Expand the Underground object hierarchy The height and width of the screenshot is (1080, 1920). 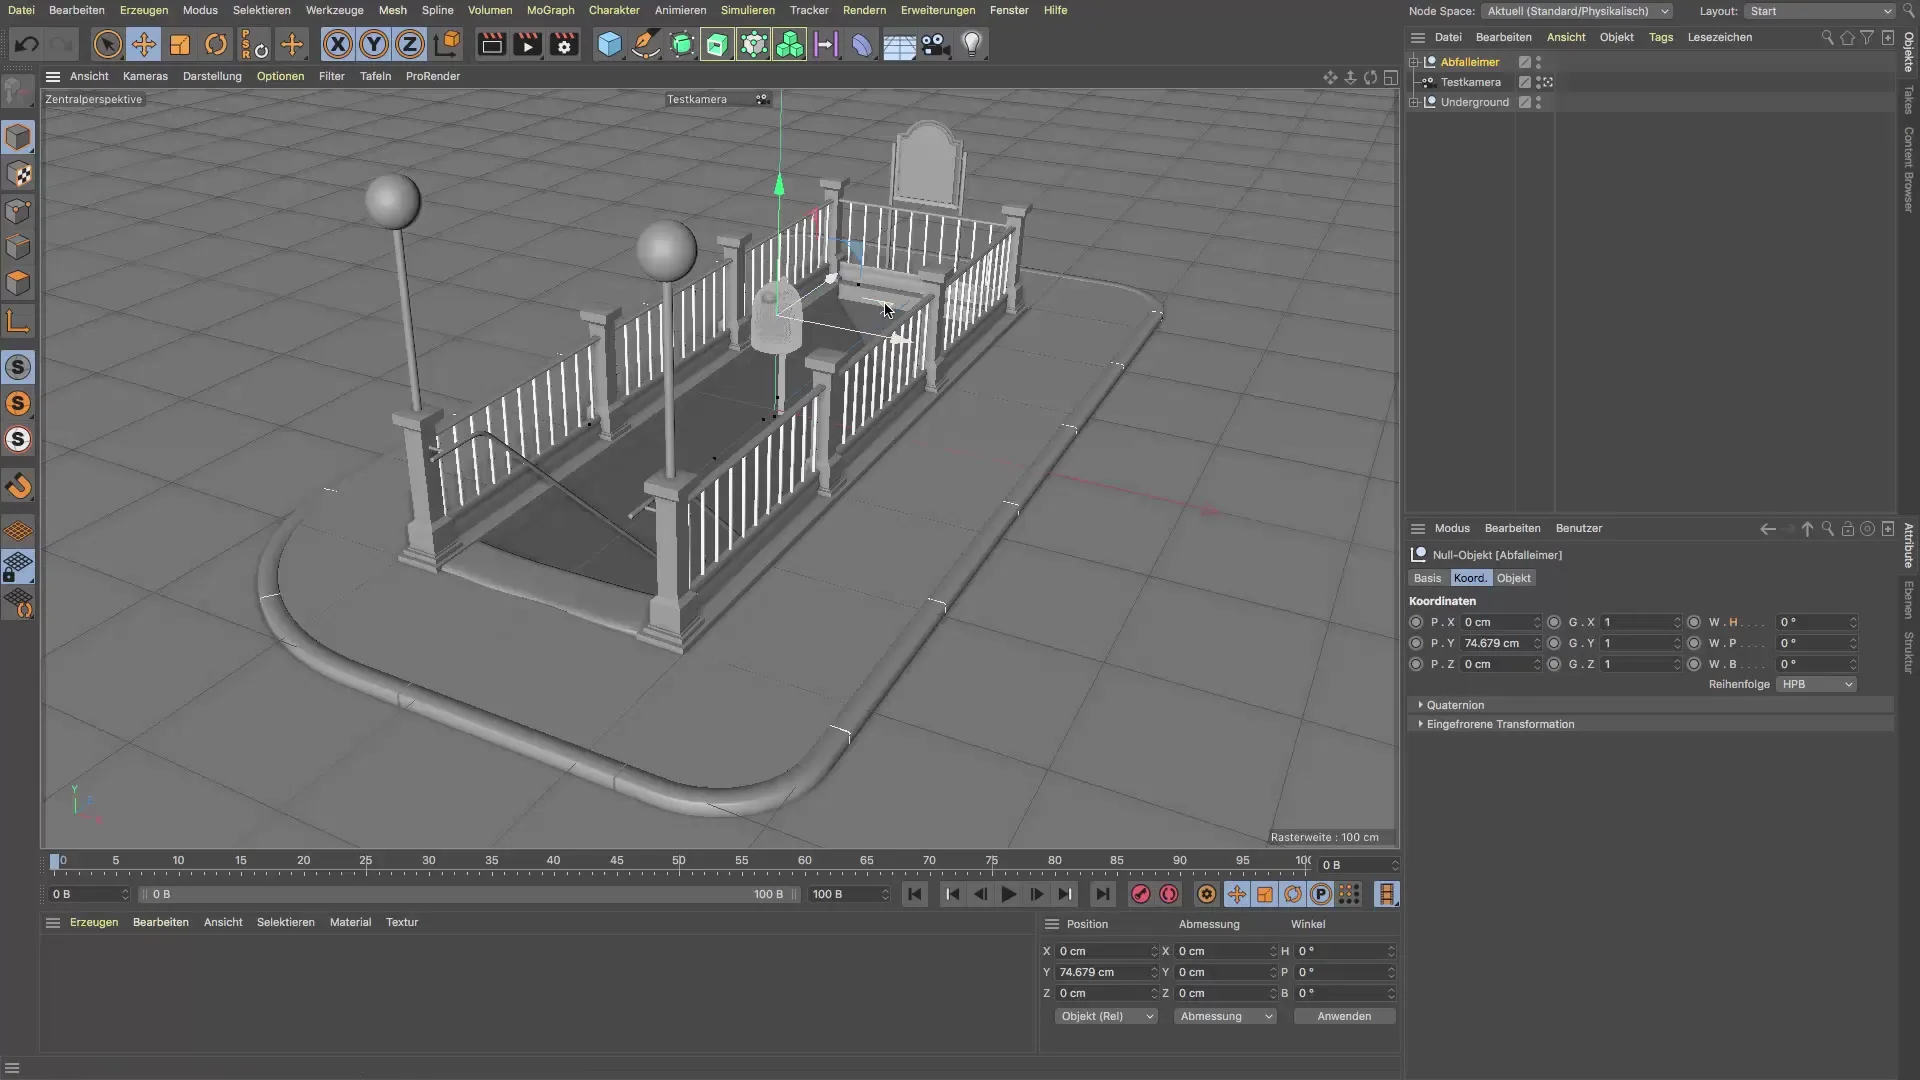[1414, 102]
